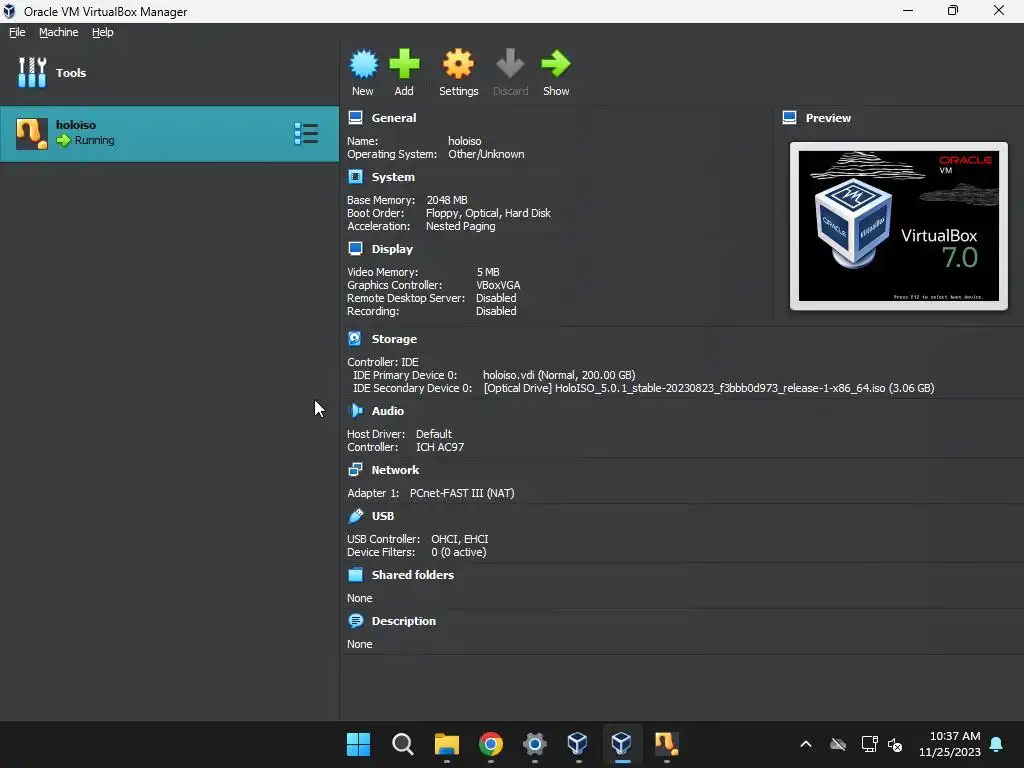Click the Other/Unknown operating system value
Screen dimensions: 1024x768
coord(486,154)
